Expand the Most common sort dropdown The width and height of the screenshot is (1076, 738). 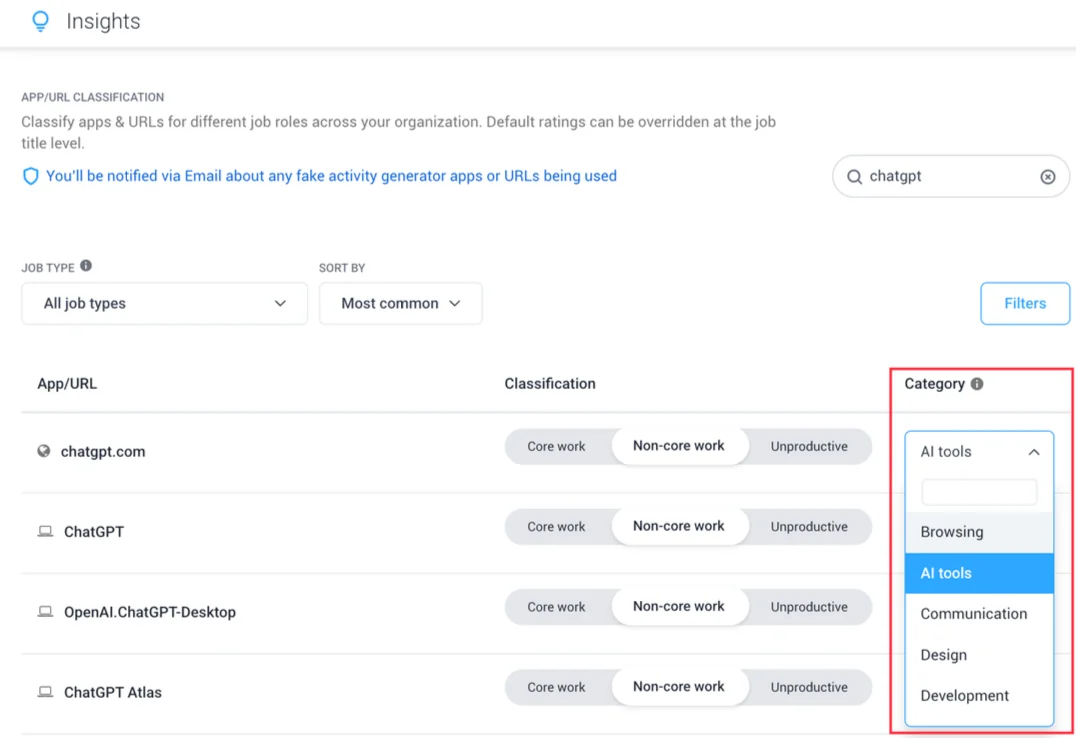(400, 304)
